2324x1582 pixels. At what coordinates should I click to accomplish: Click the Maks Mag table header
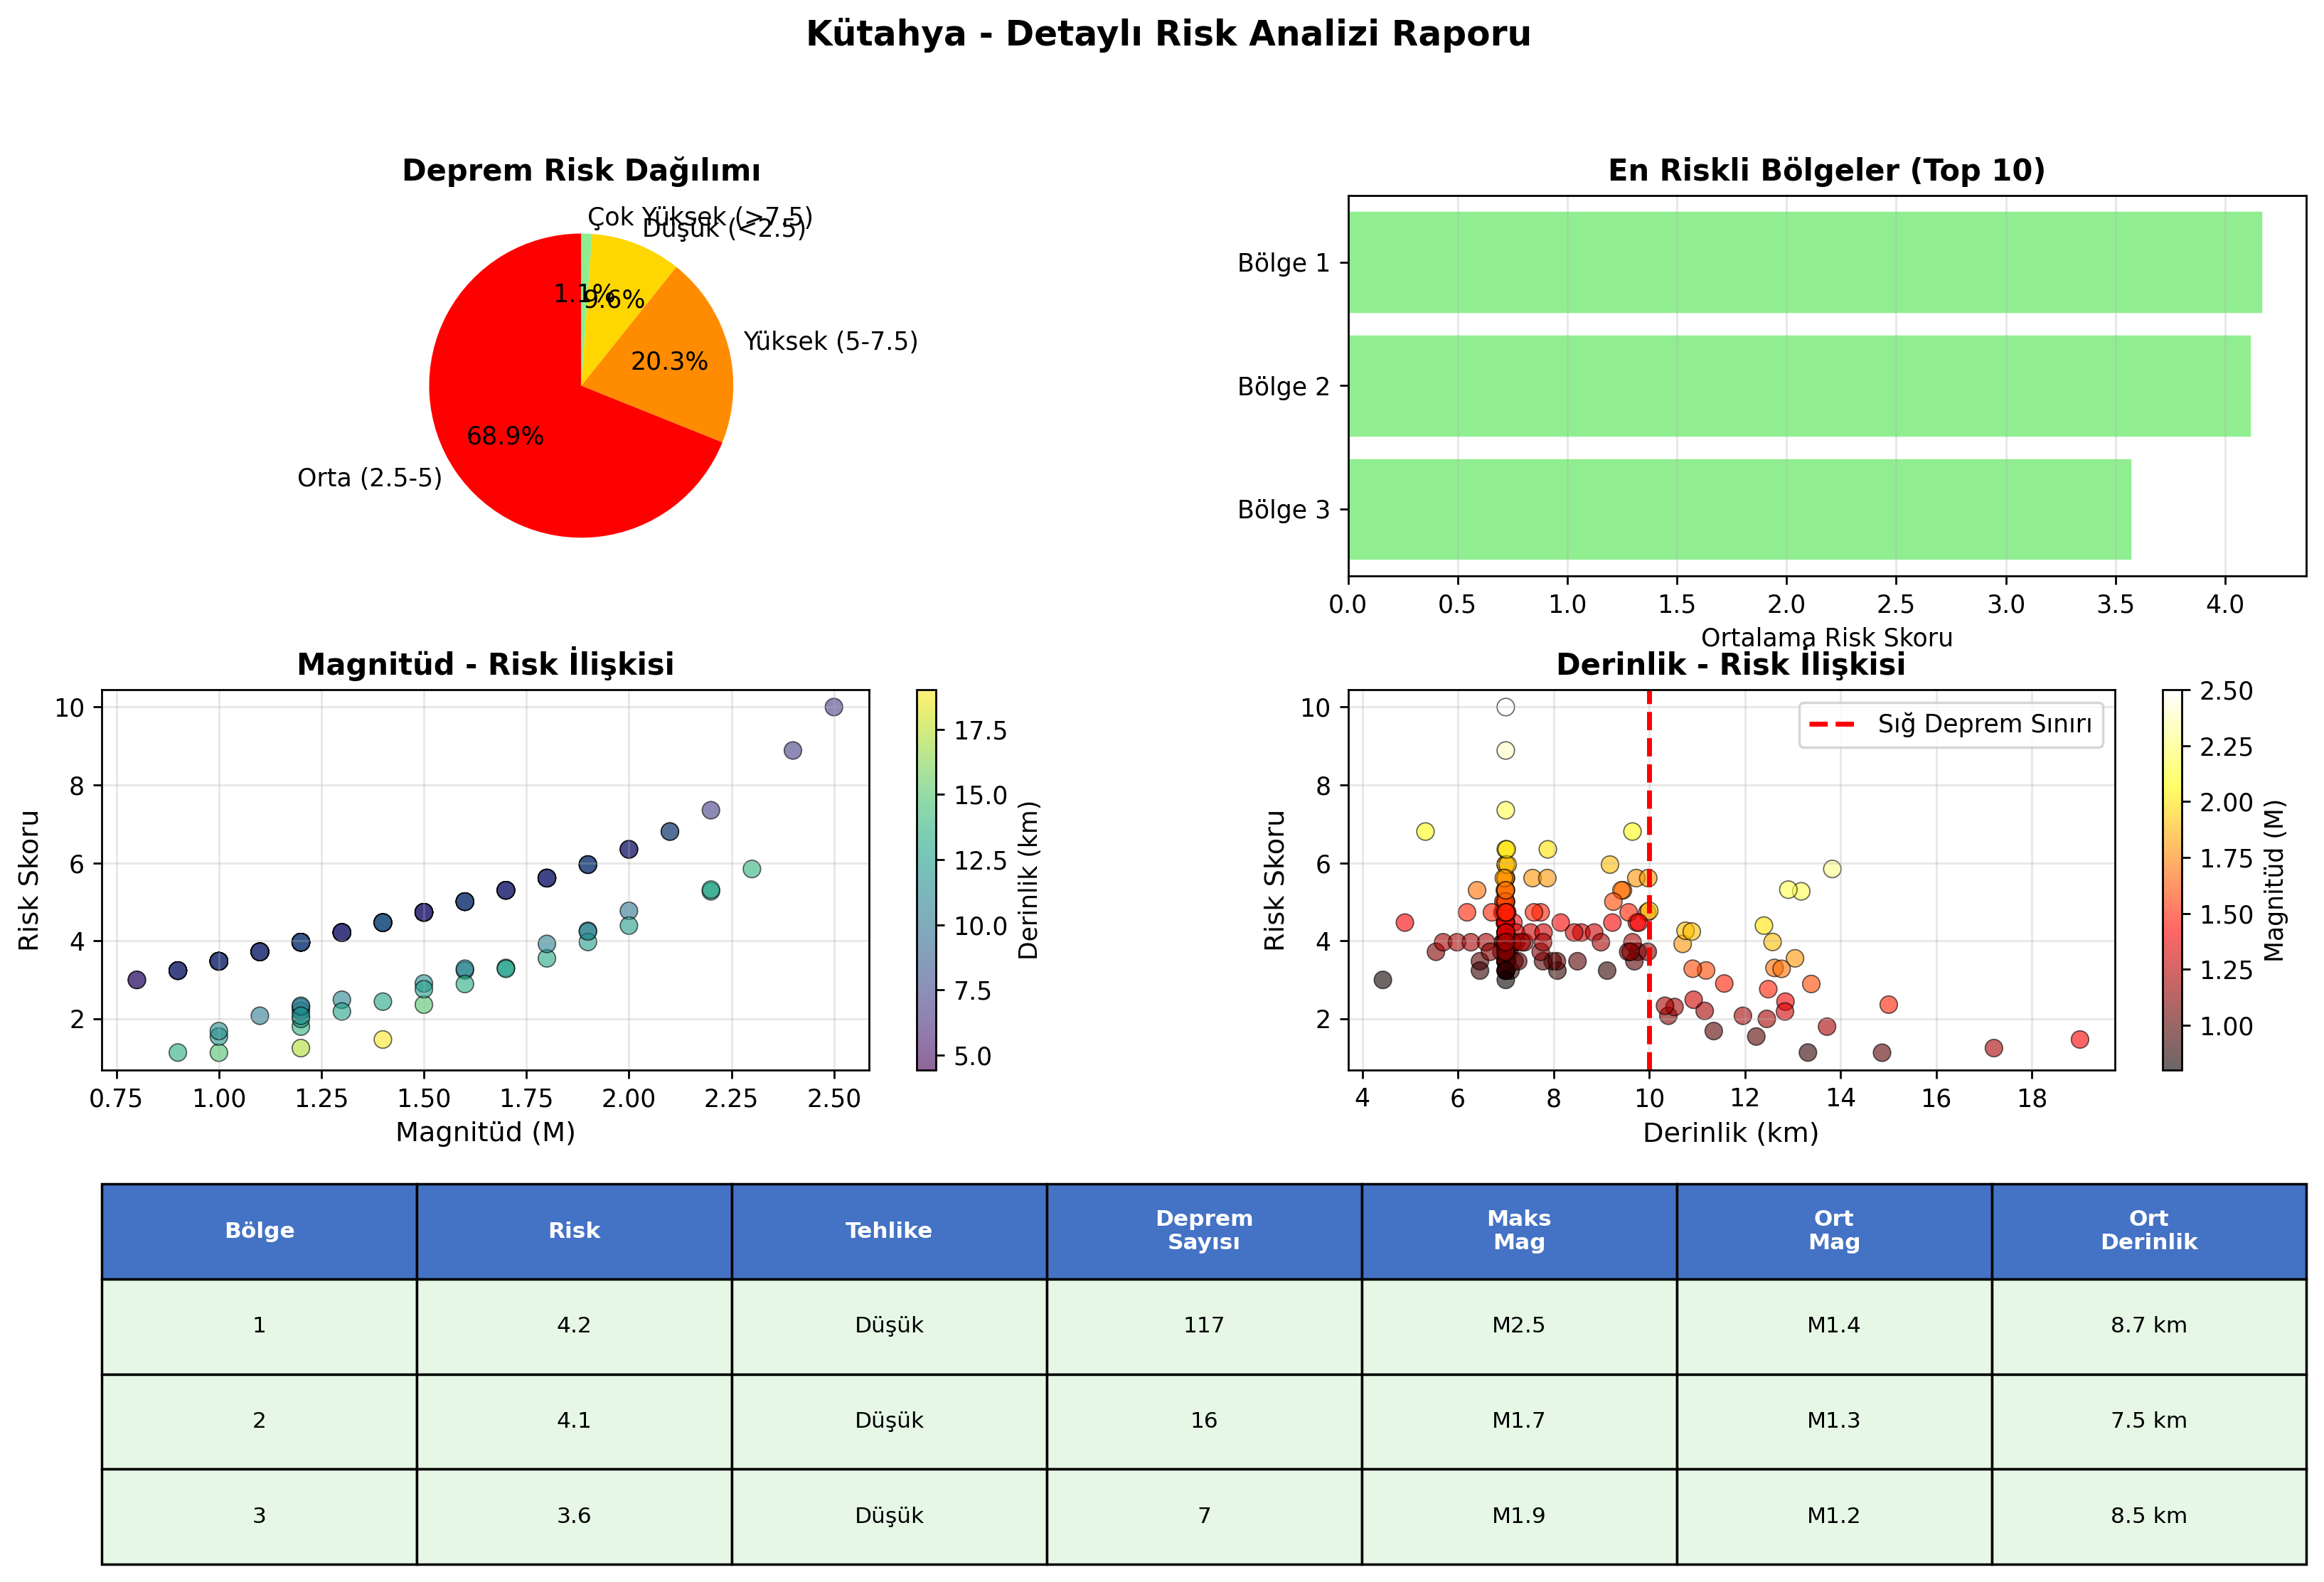[1519, 1231]
